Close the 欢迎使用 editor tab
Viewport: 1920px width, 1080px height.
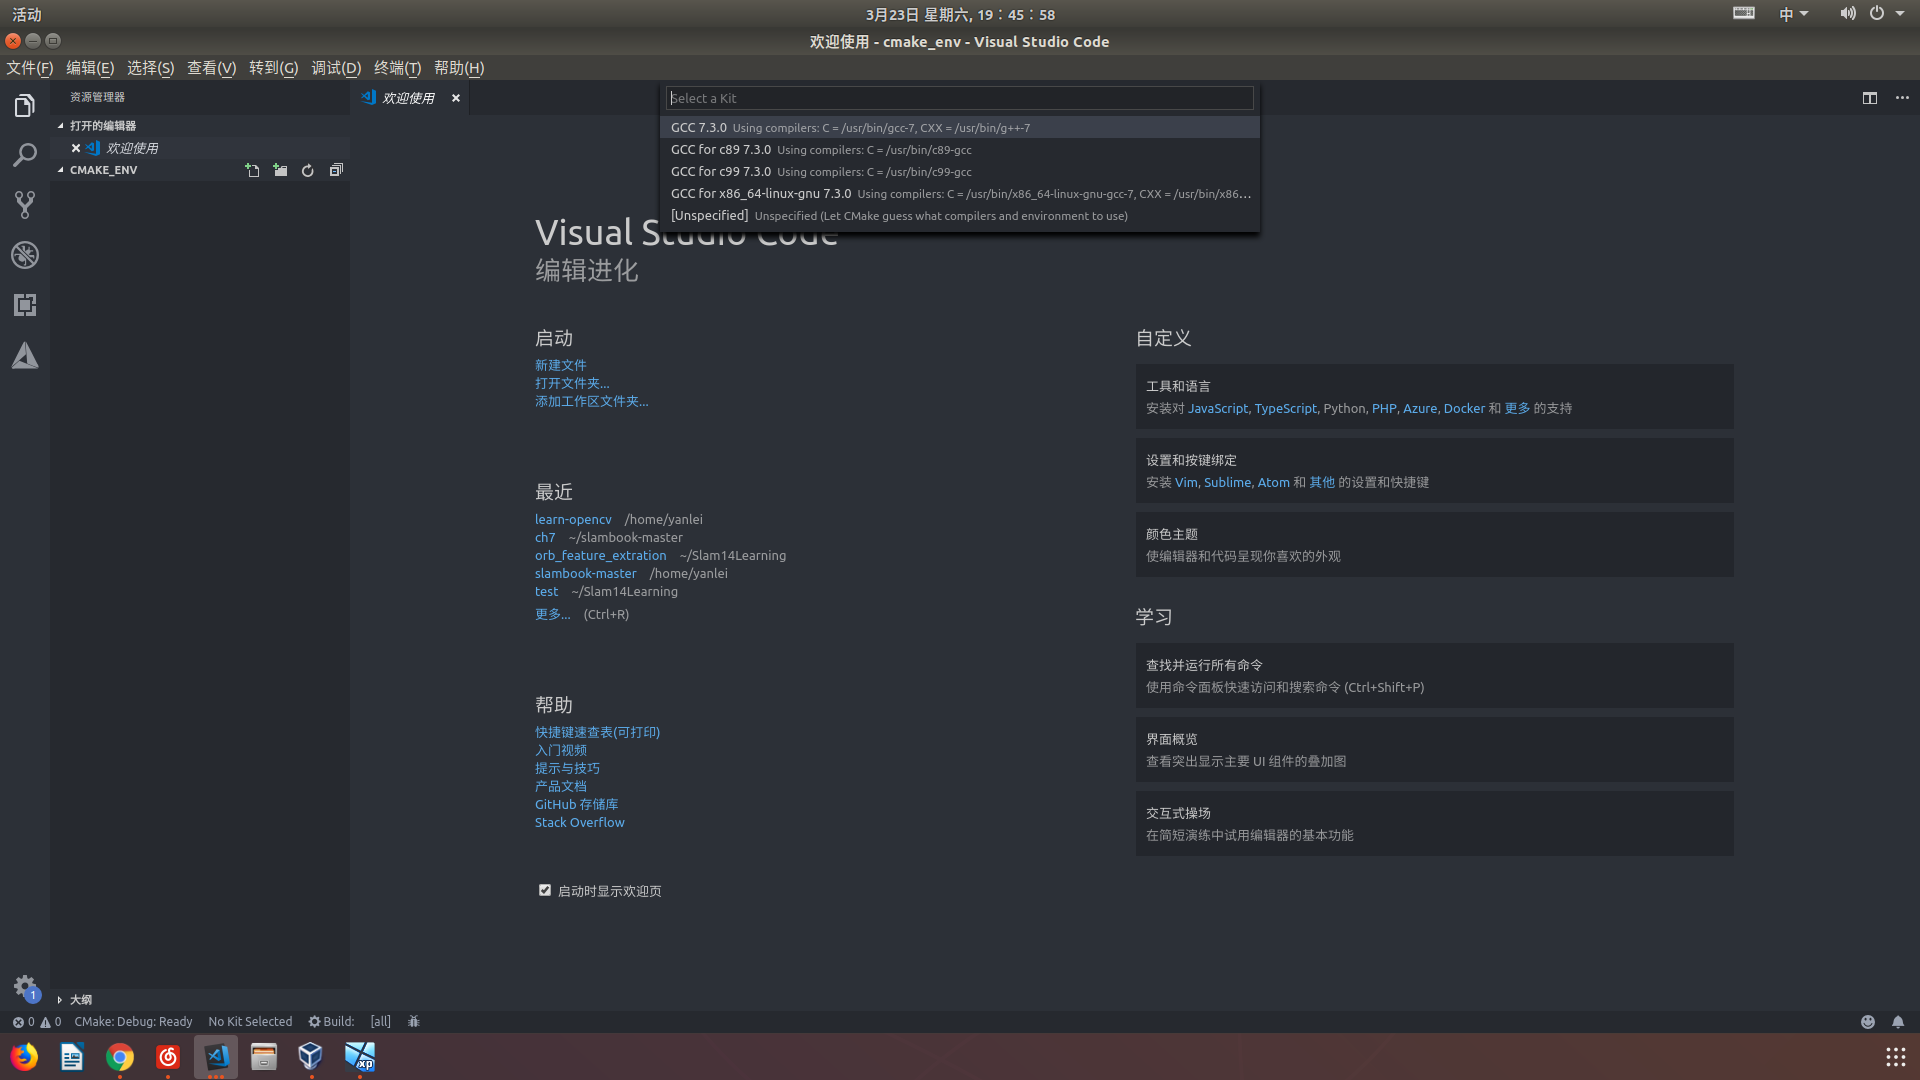[x=456, y=98]
